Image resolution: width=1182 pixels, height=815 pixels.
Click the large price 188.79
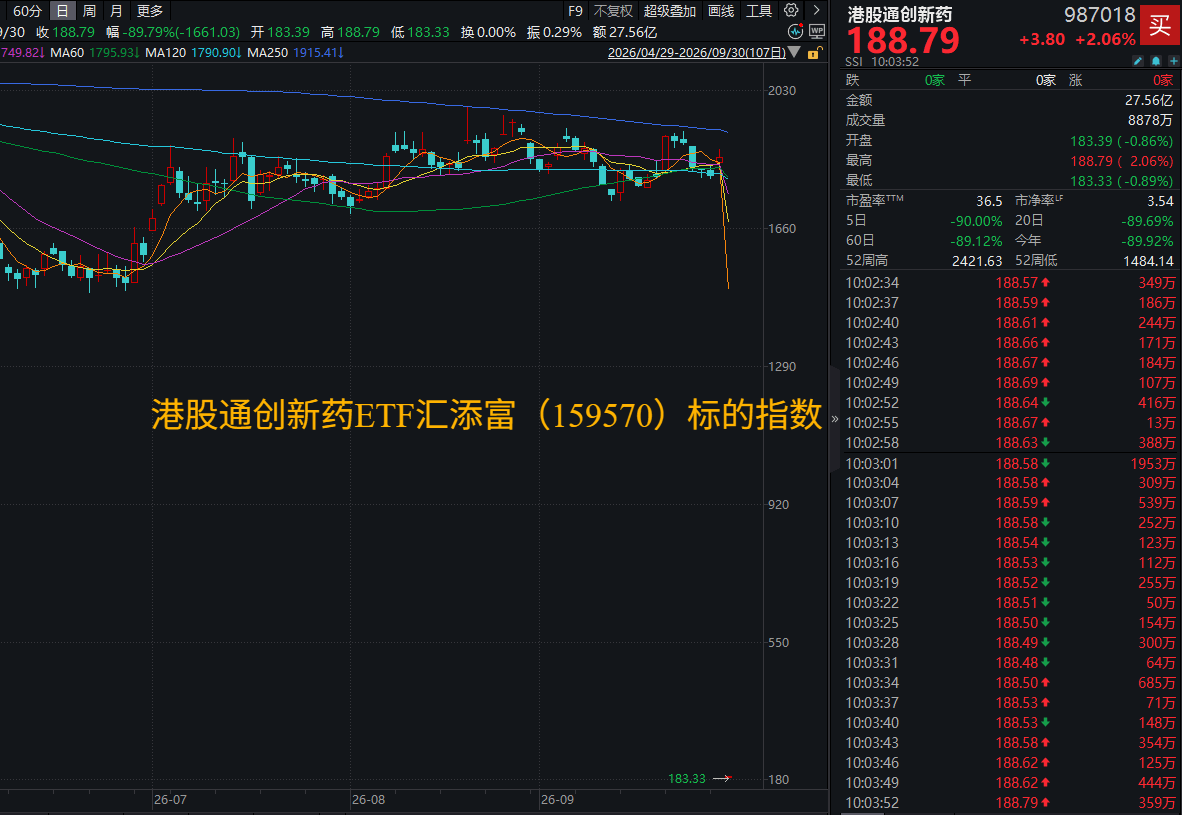point(903,40)
